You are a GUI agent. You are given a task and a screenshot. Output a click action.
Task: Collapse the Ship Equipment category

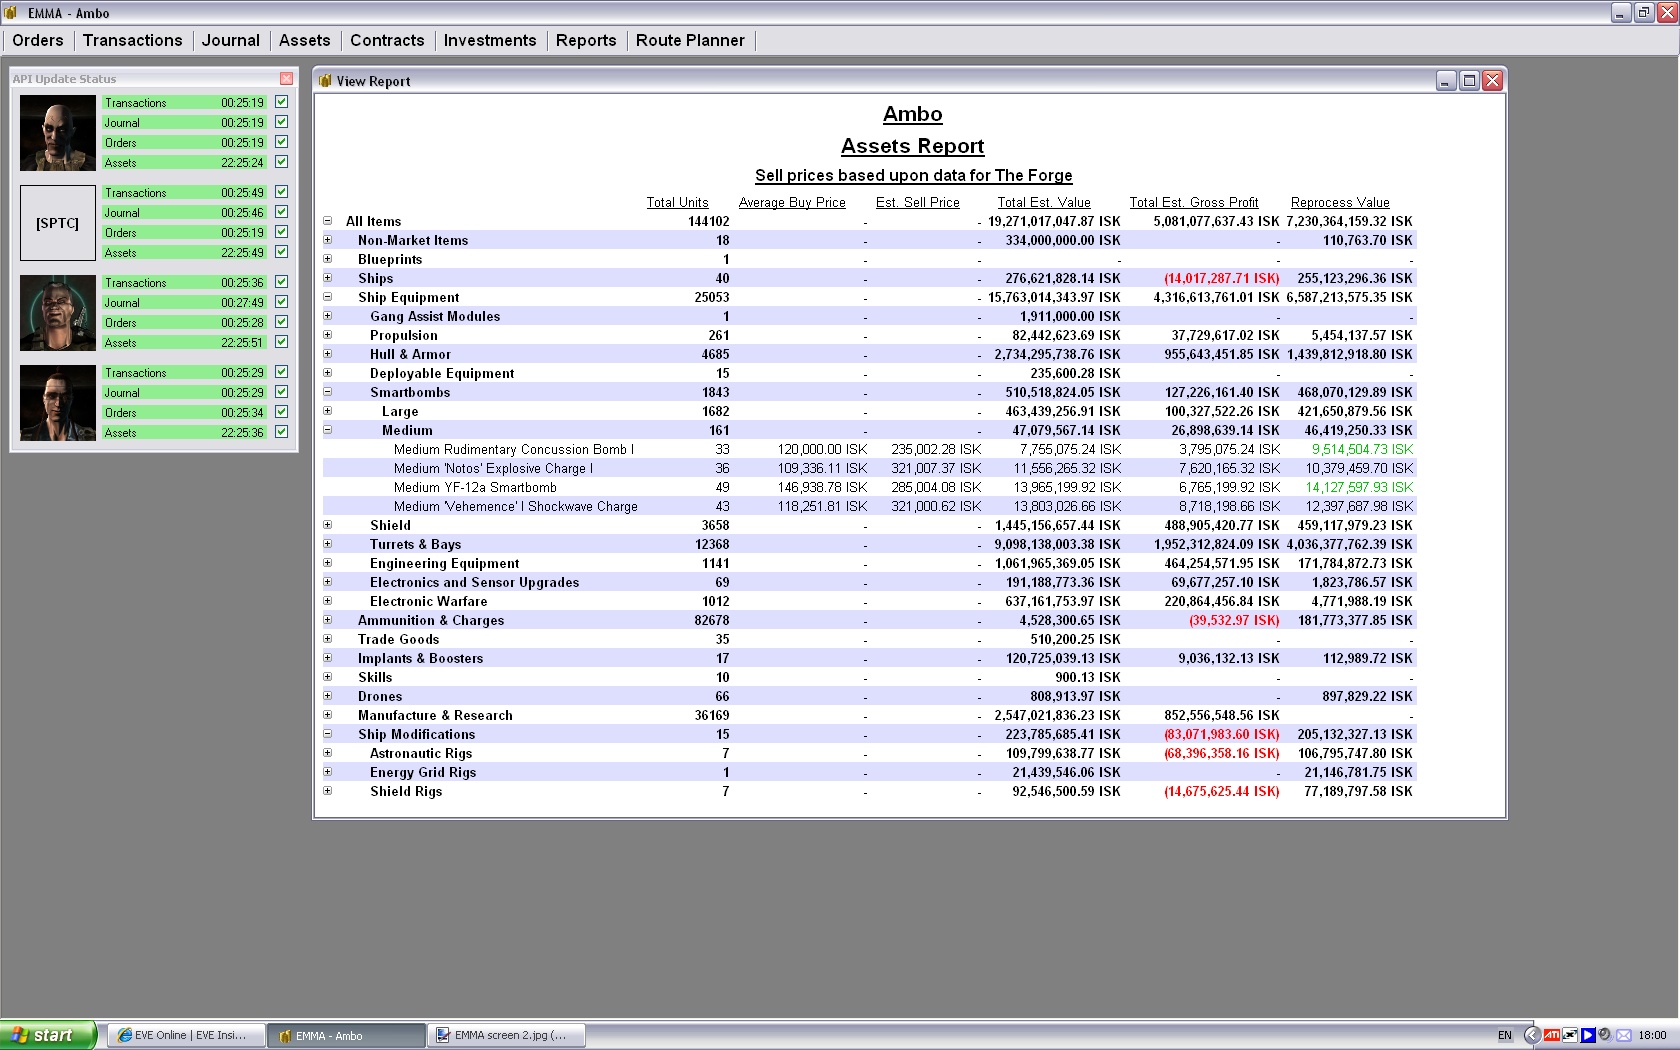[x=327, y=297]
